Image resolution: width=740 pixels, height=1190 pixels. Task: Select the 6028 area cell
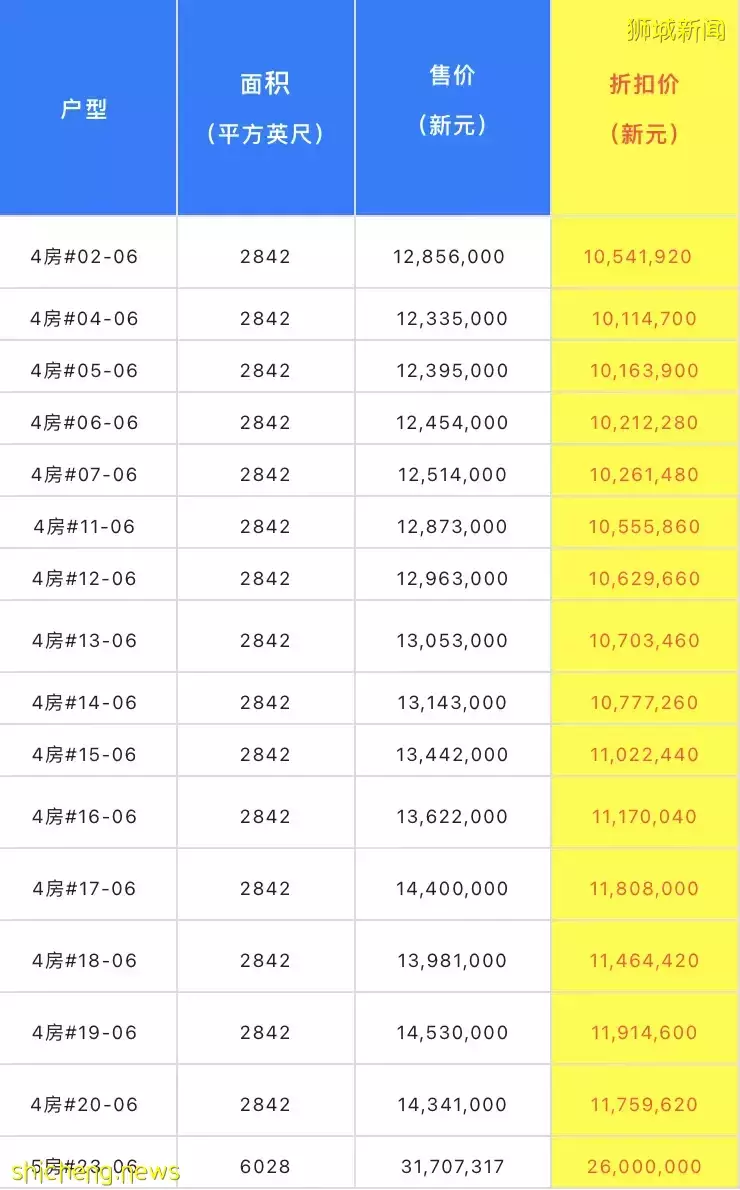(265, 1166)
